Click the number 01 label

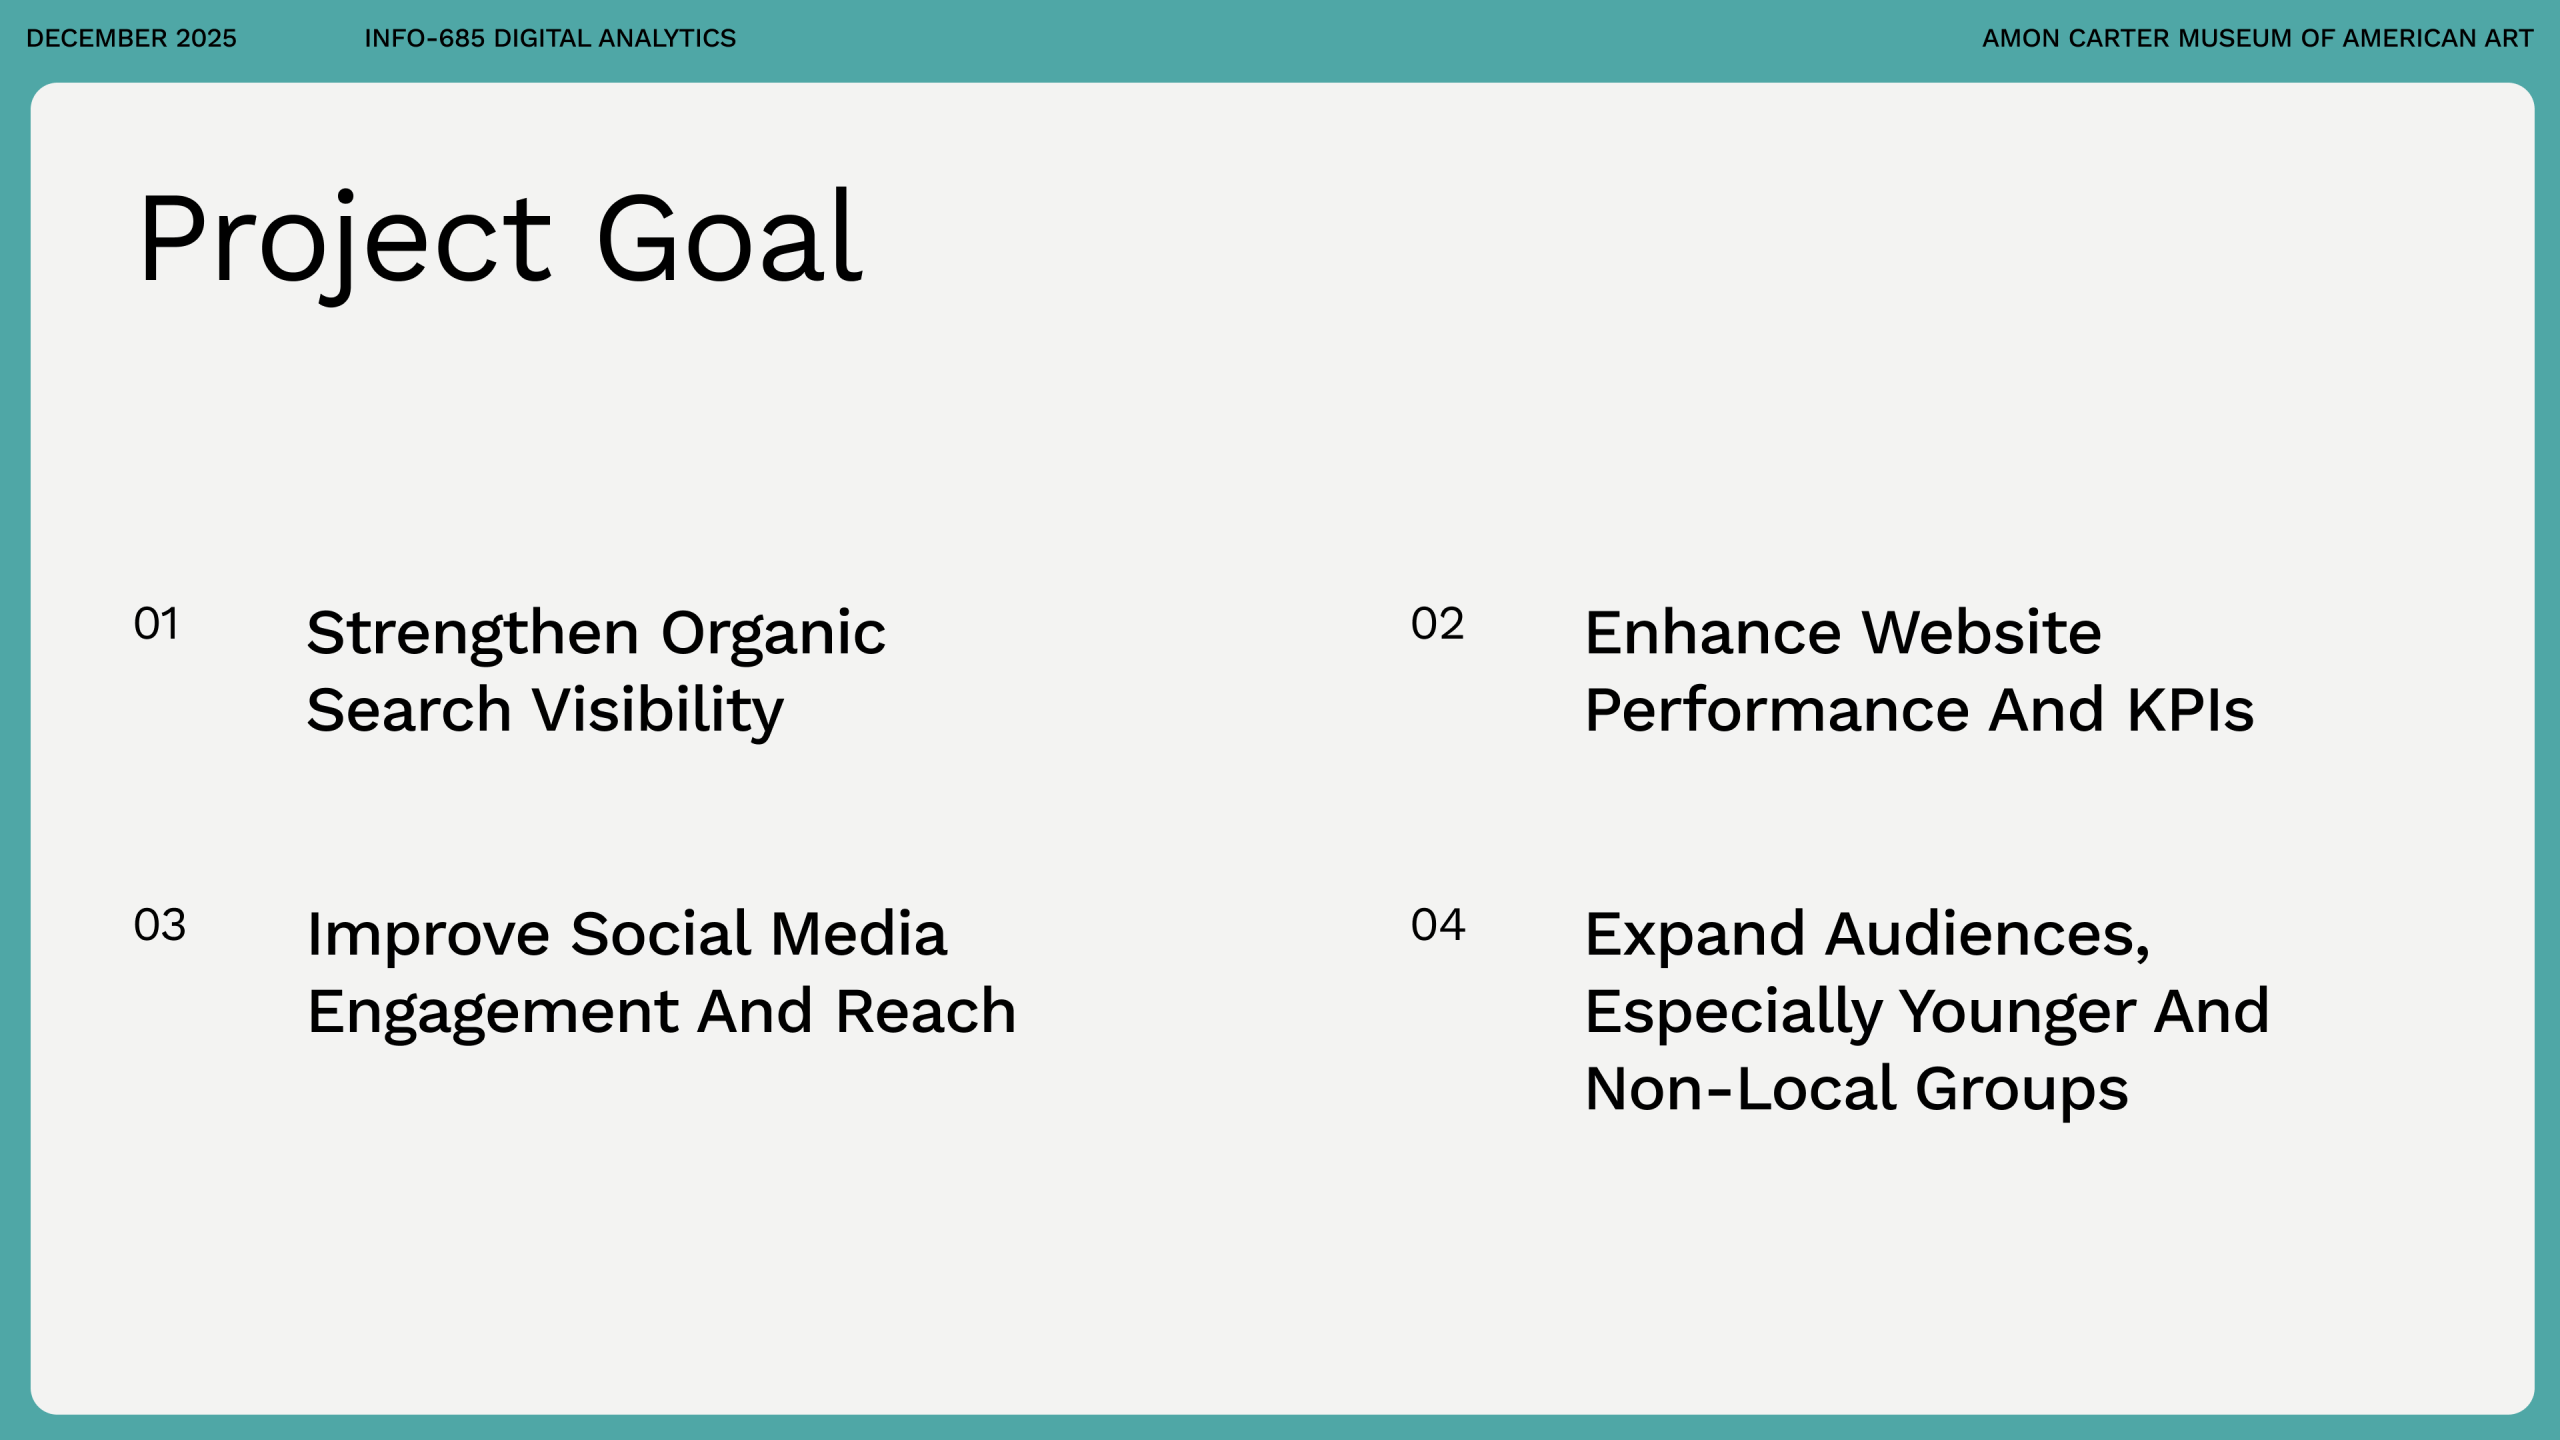pyautogui.click(x=156, y=624)
